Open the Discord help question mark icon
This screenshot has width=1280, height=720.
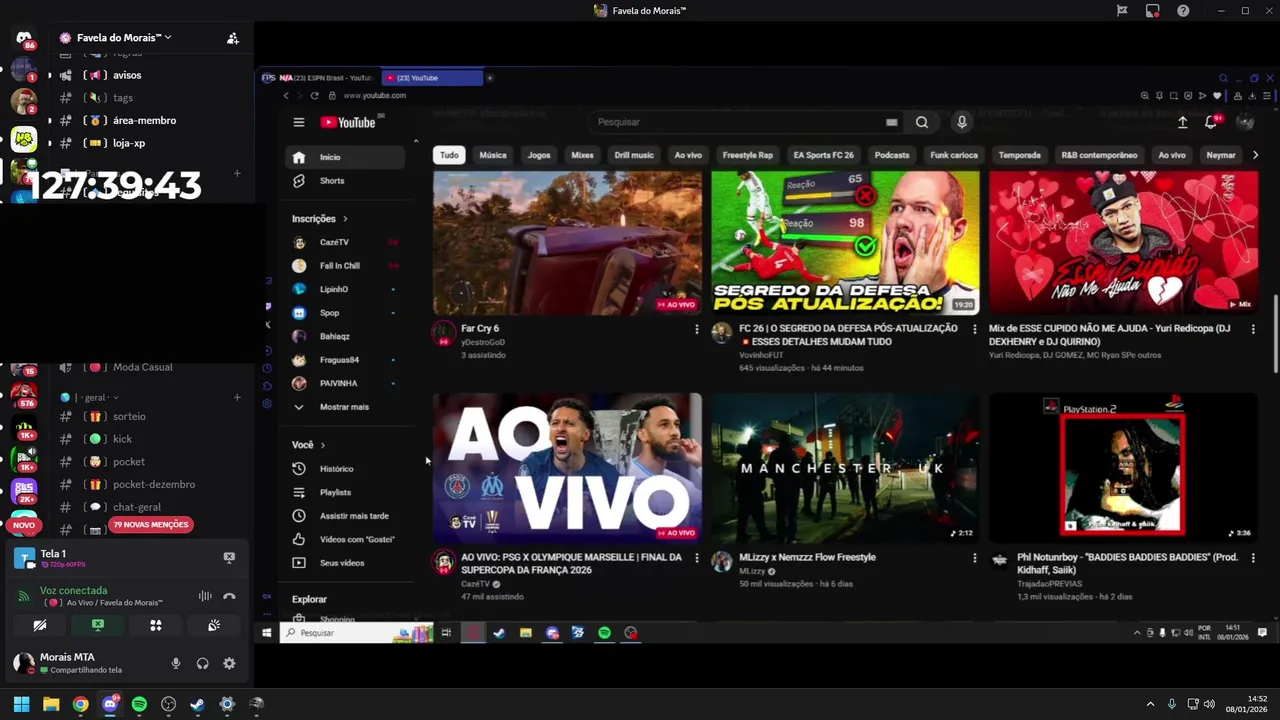(1183, 11)
